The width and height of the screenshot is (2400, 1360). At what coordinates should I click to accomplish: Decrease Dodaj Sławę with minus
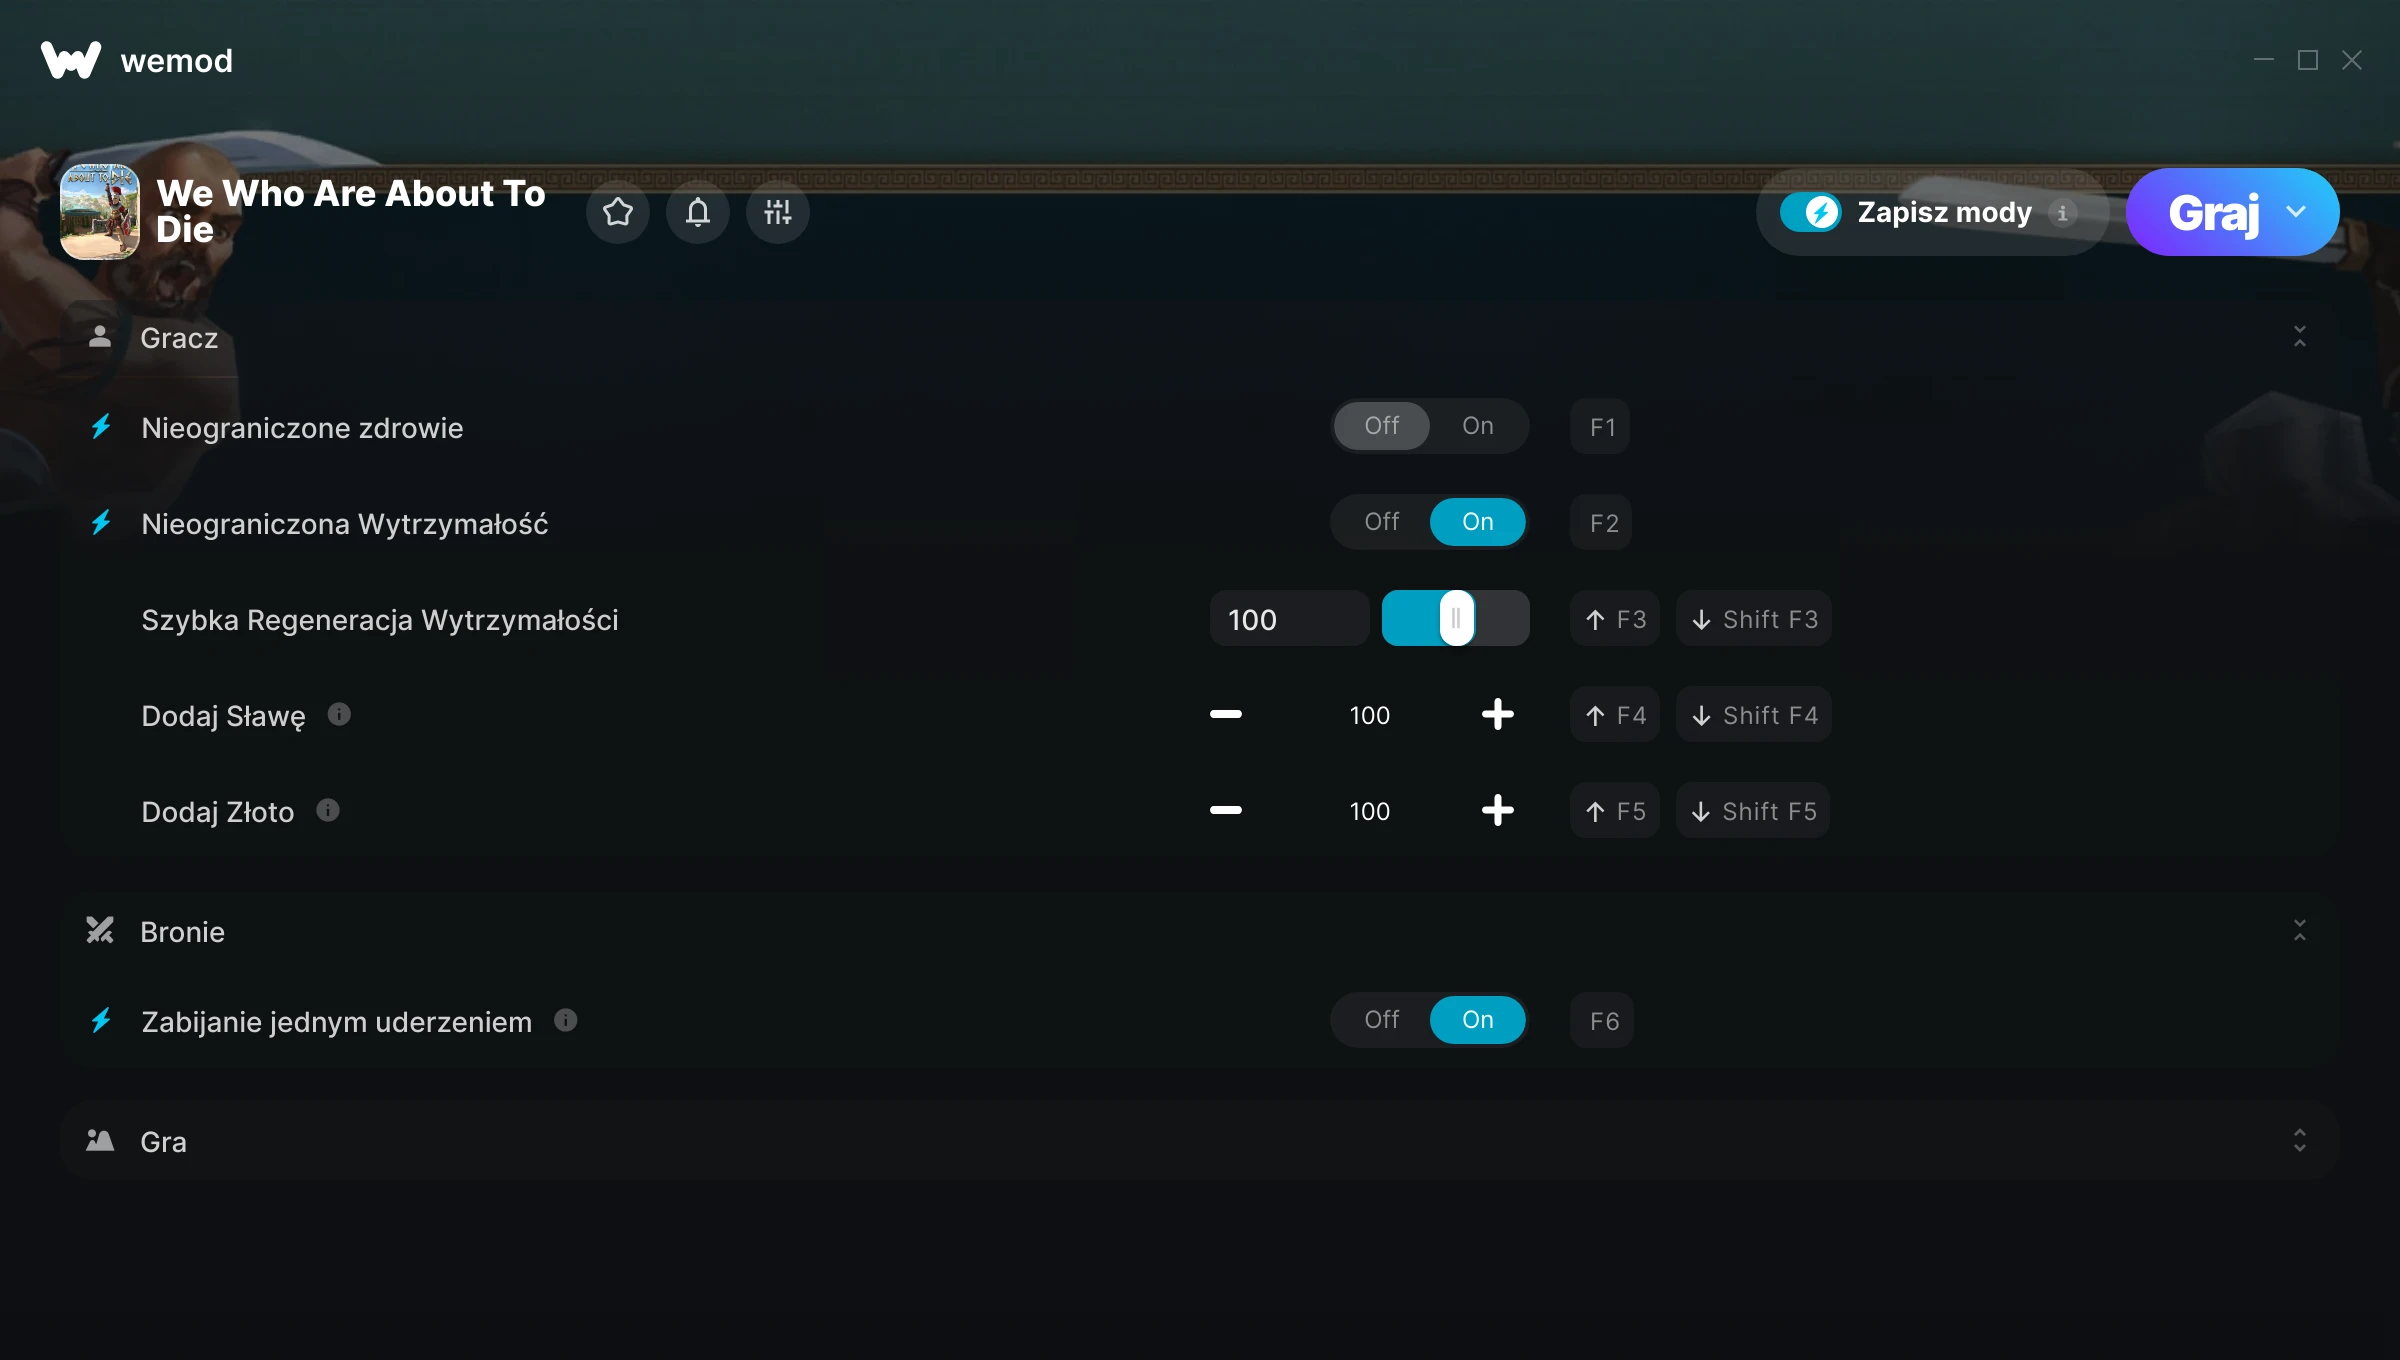coord(1226,714)
